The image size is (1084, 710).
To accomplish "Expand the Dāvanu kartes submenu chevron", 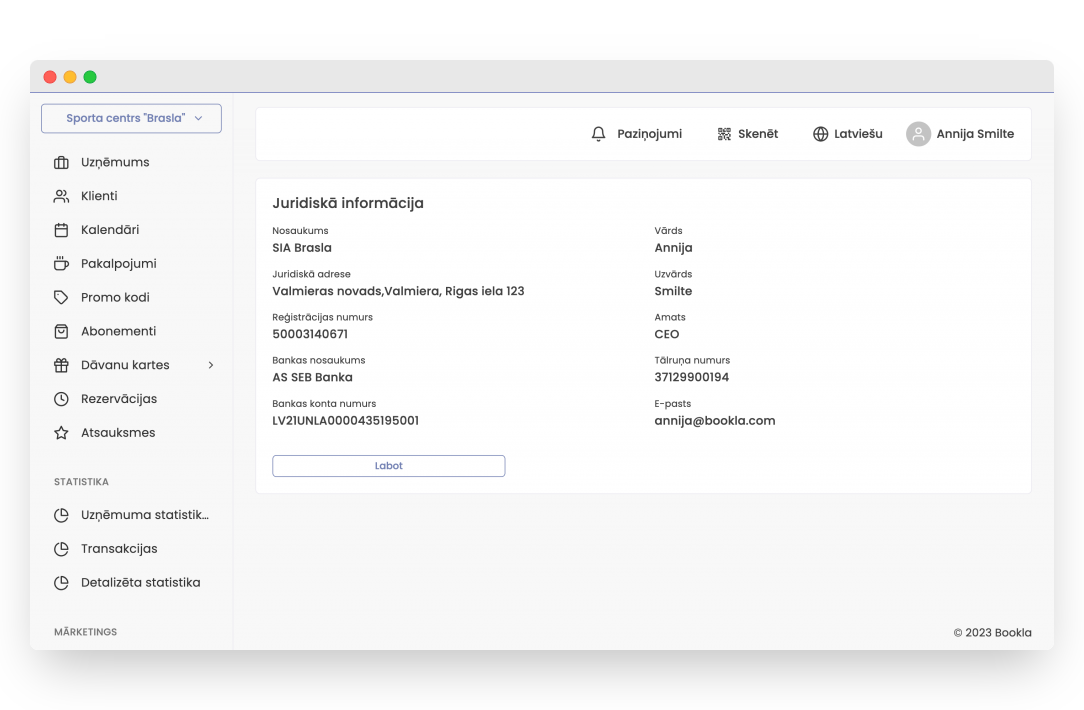I will (211, 365).
